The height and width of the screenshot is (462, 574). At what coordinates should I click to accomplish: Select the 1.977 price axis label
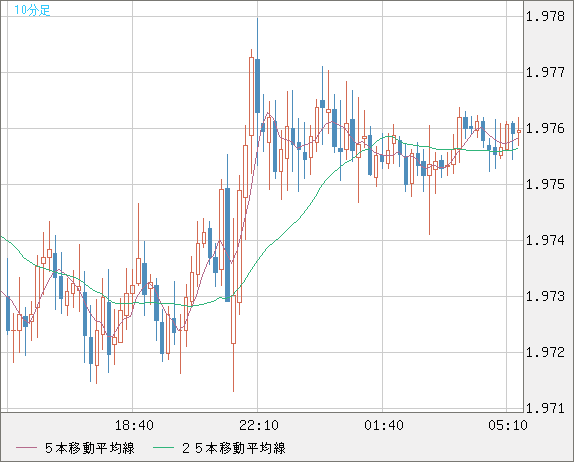[545, 72]
